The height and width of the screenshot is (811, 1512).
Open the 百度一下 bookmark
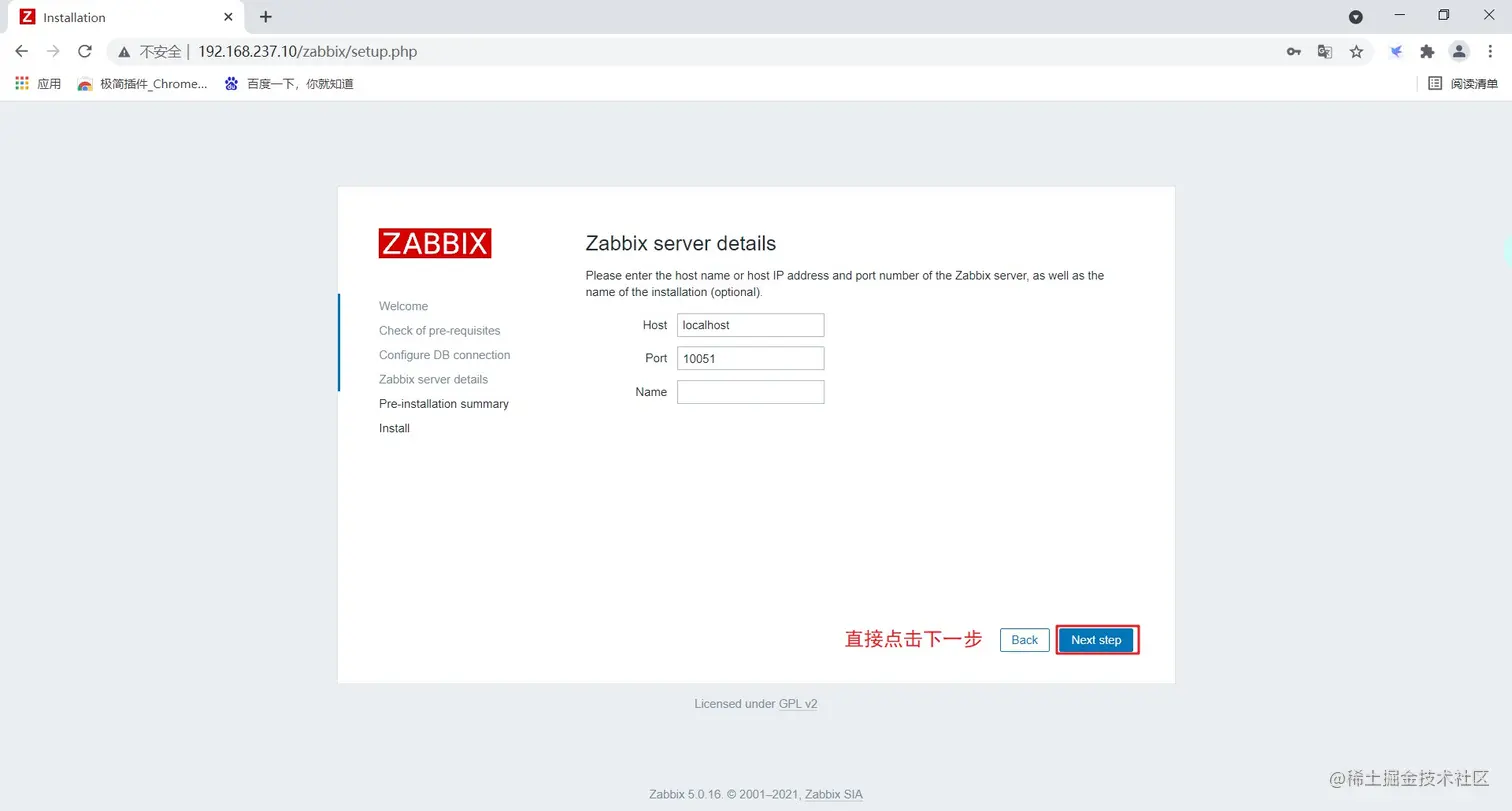[289, 84]
